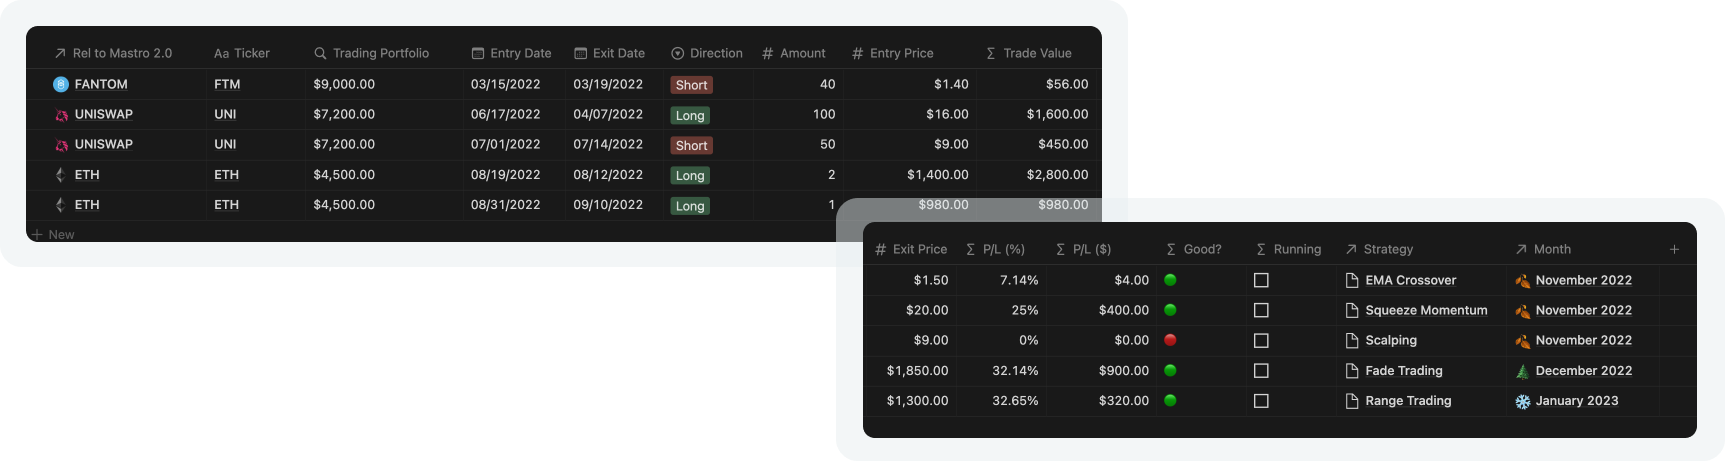Toggle the Running checkbox for EMA Crossover
Image resolution: width=1725 pixels, height=461 pixels.
pos(1261,281)
